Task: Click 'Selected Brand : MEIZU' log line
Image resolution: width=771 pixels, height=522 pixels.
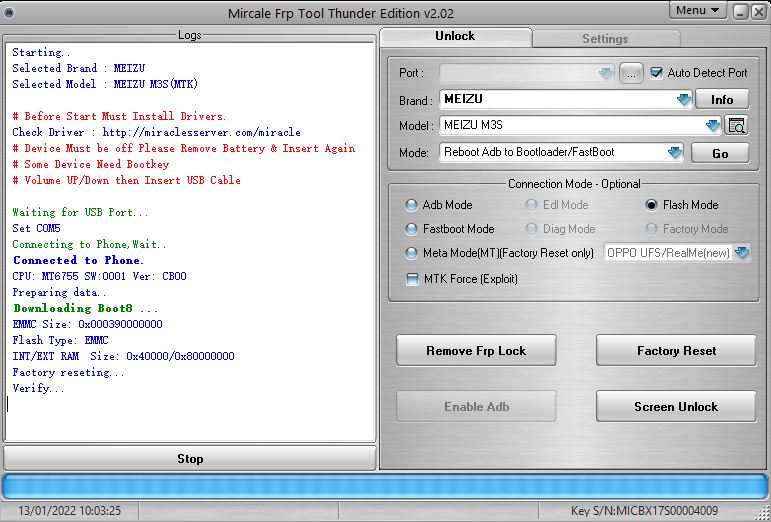Action: pyautogui.click(x=79, y=68)
